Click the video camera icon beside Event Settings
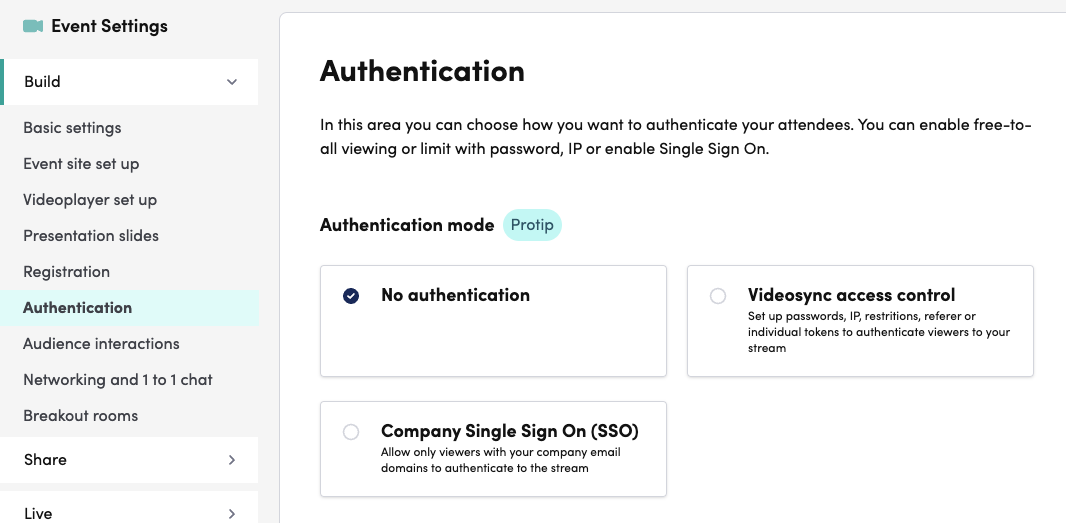This screenshot has width=1066, height=523. click(33, 26)
